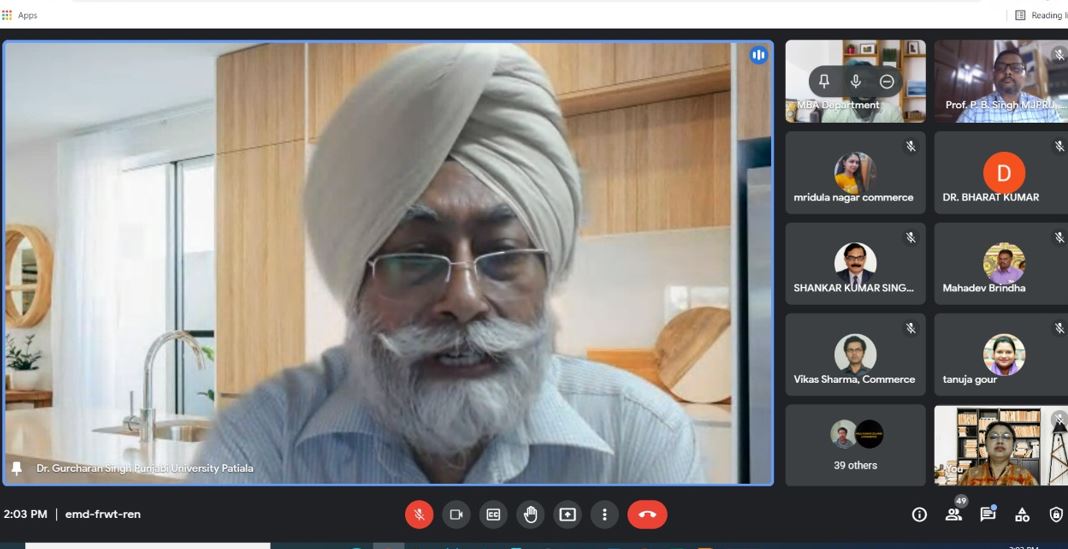Unmute the microphone in the call bar
The width and height of the screenshot is (1068, 549).
[x=419, y=514]
